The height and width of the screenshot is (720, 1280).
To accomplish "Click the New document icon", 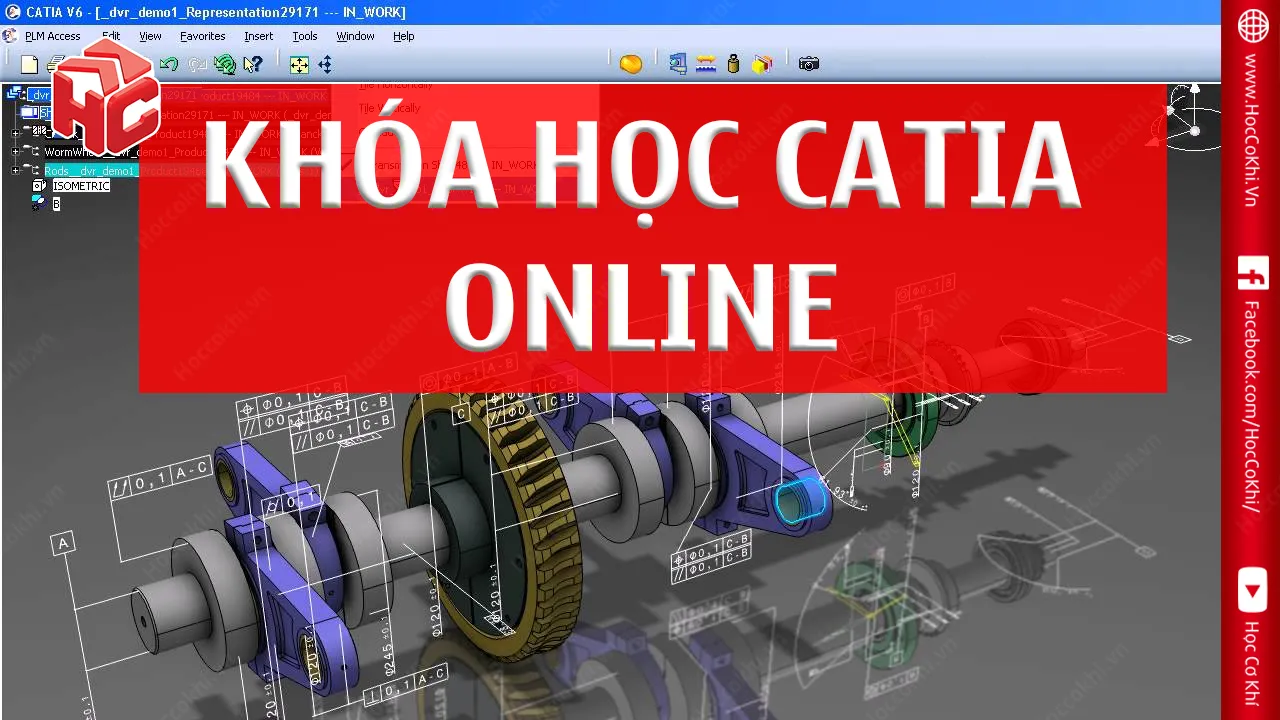I will [x=29, y=65].
